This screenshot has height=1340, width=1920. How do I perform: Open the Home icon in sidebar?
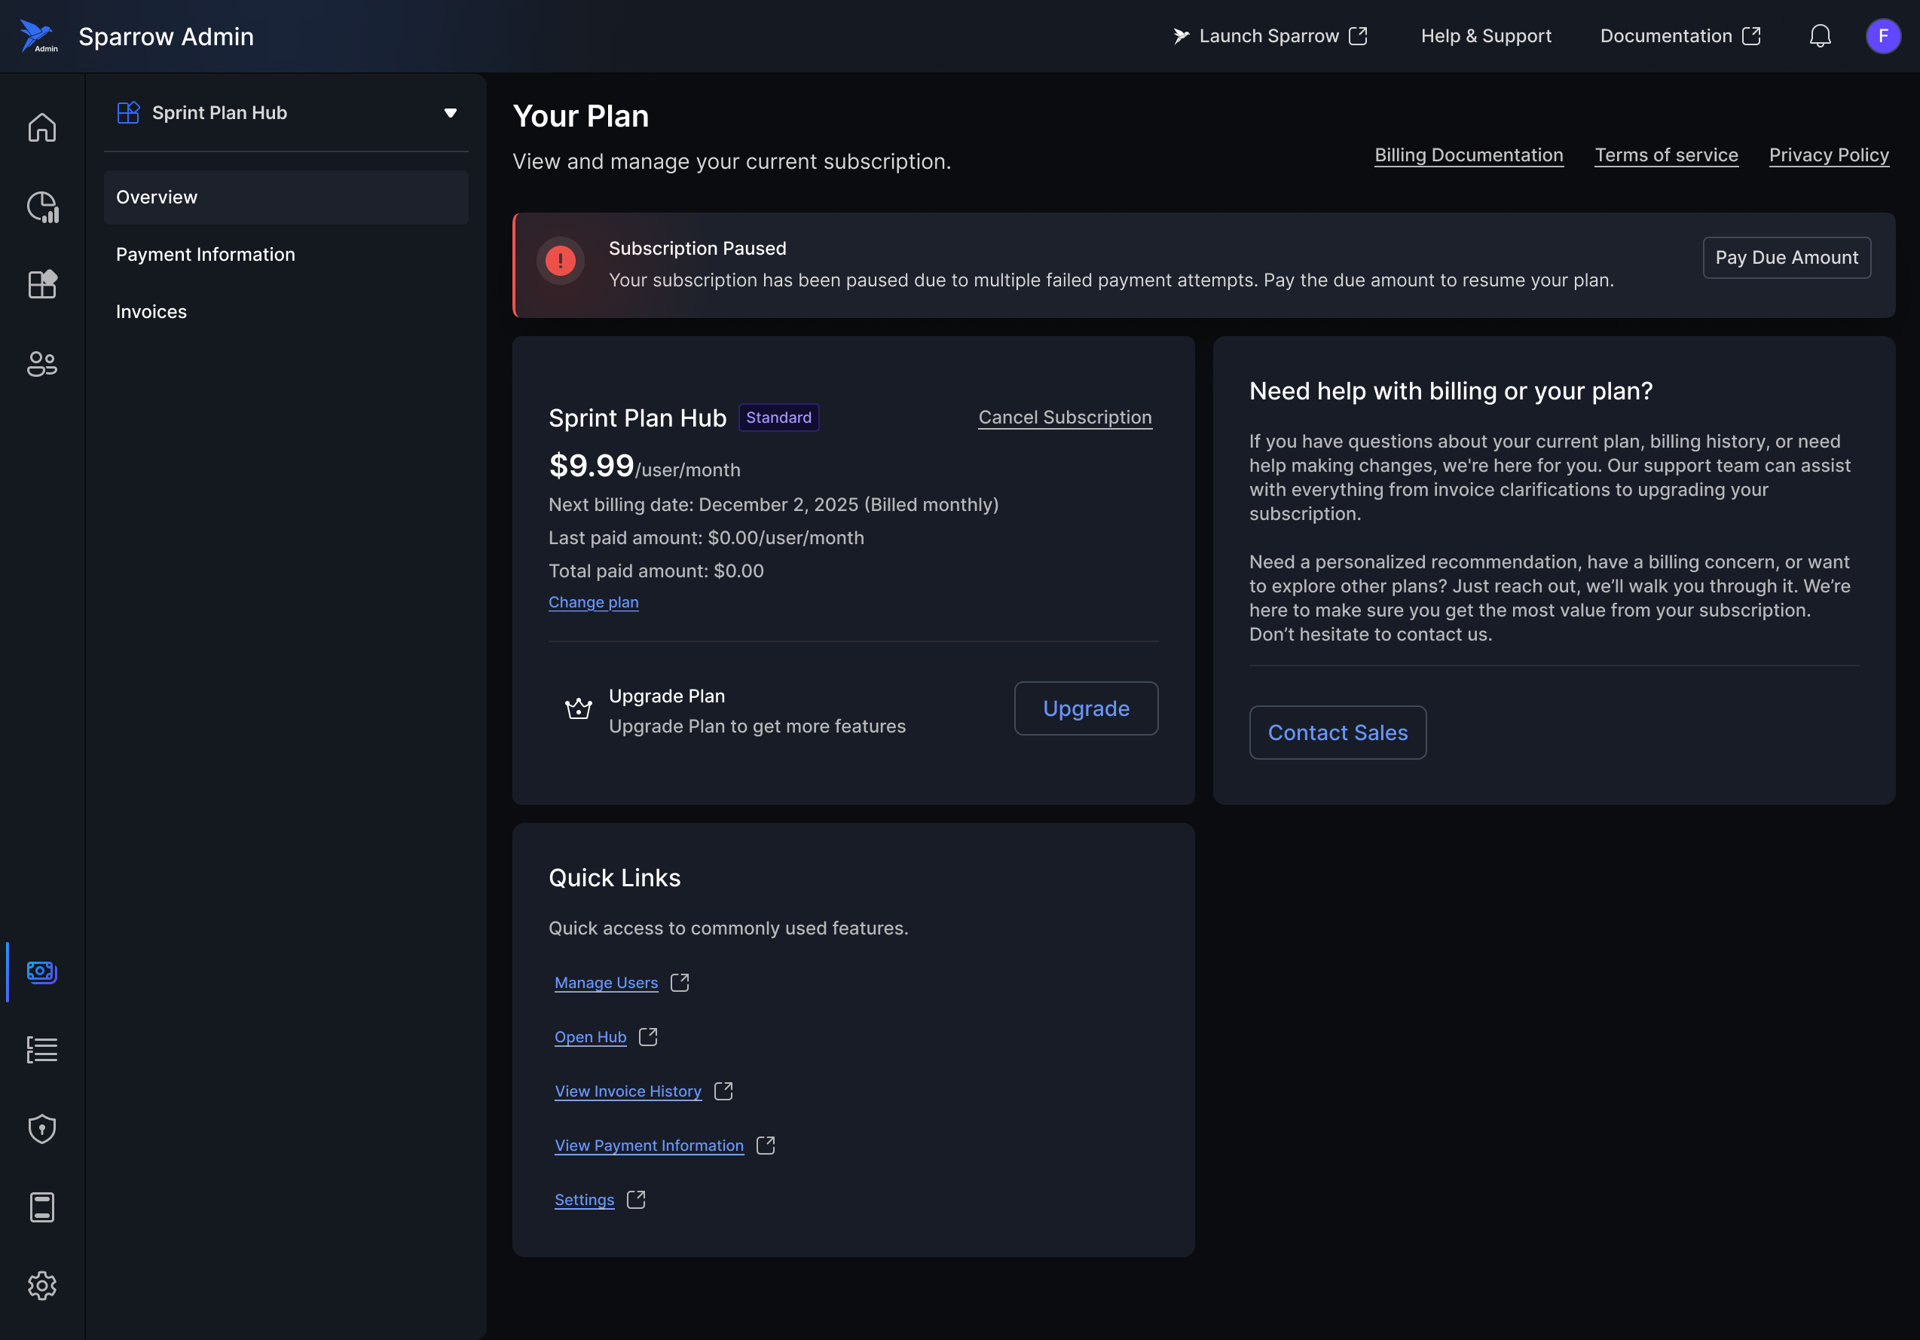(x=42, y=128)
